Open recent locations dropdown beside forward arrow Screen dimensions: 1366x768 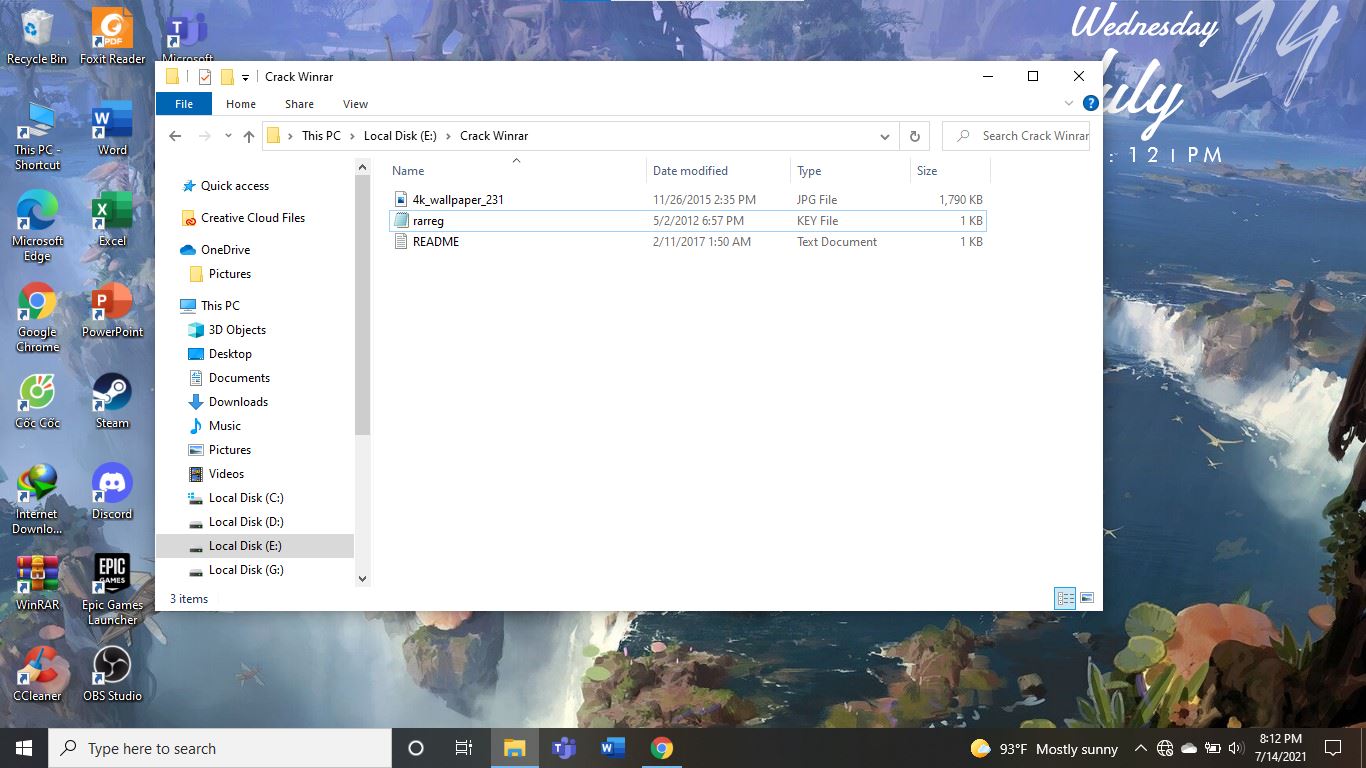tap(227, 135)
